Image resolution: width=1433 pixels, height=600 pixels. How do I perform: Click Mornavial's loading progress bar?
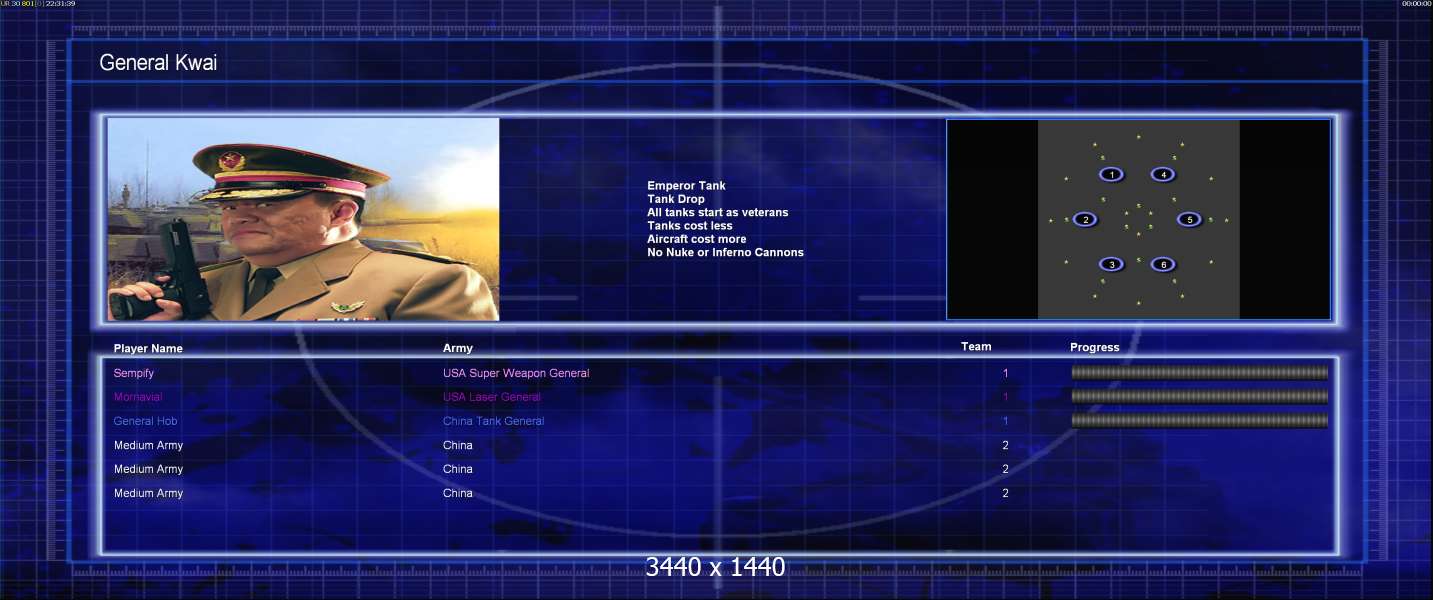point(1200,397)
